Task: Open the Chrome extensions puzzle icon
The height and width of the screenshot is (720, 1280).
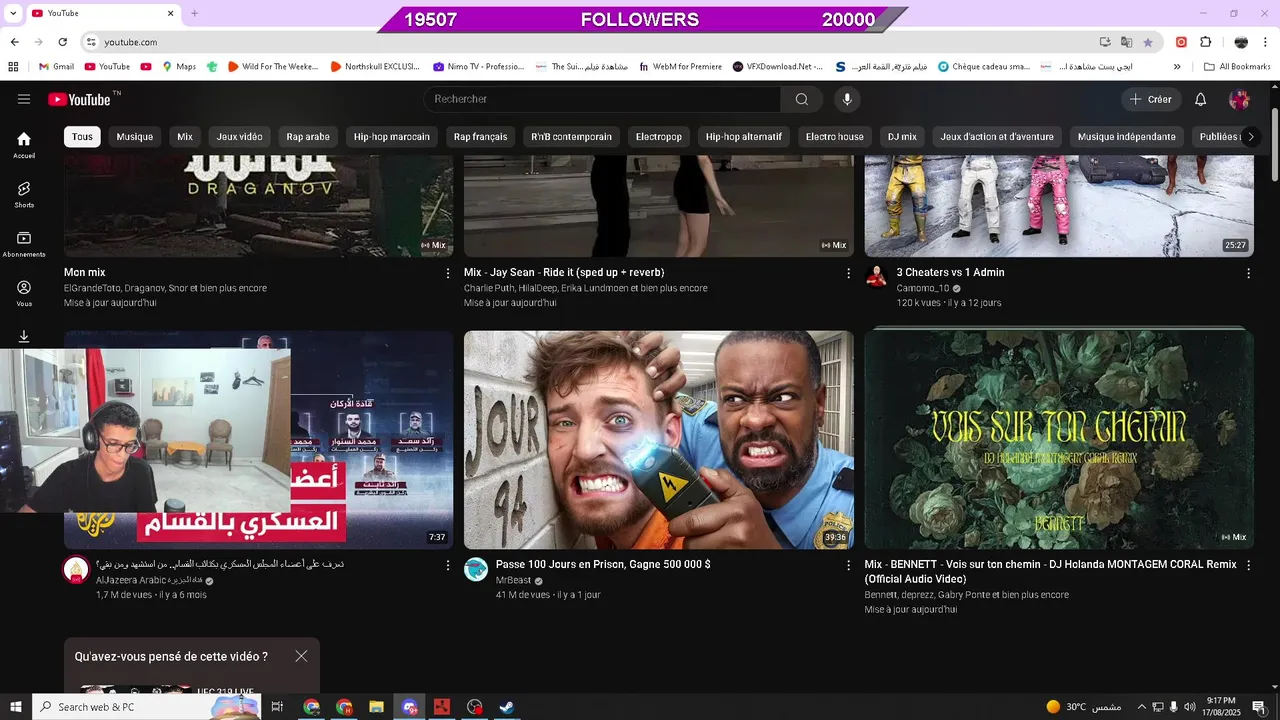Action: [1205, 42]
